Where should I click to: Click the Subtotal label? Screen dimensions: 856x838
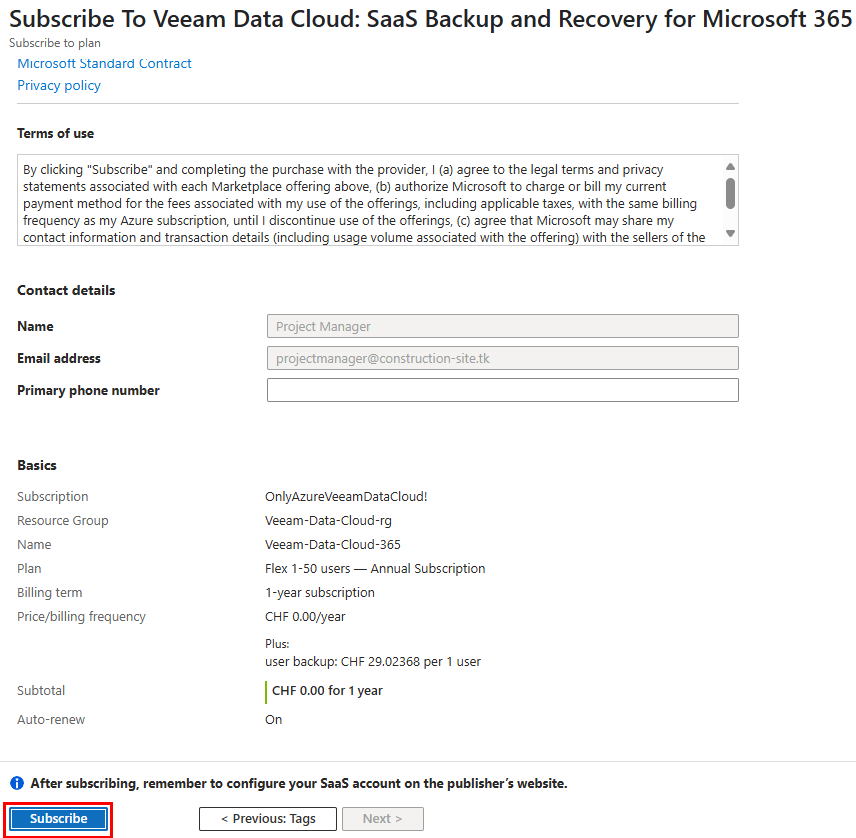(41, 691)
